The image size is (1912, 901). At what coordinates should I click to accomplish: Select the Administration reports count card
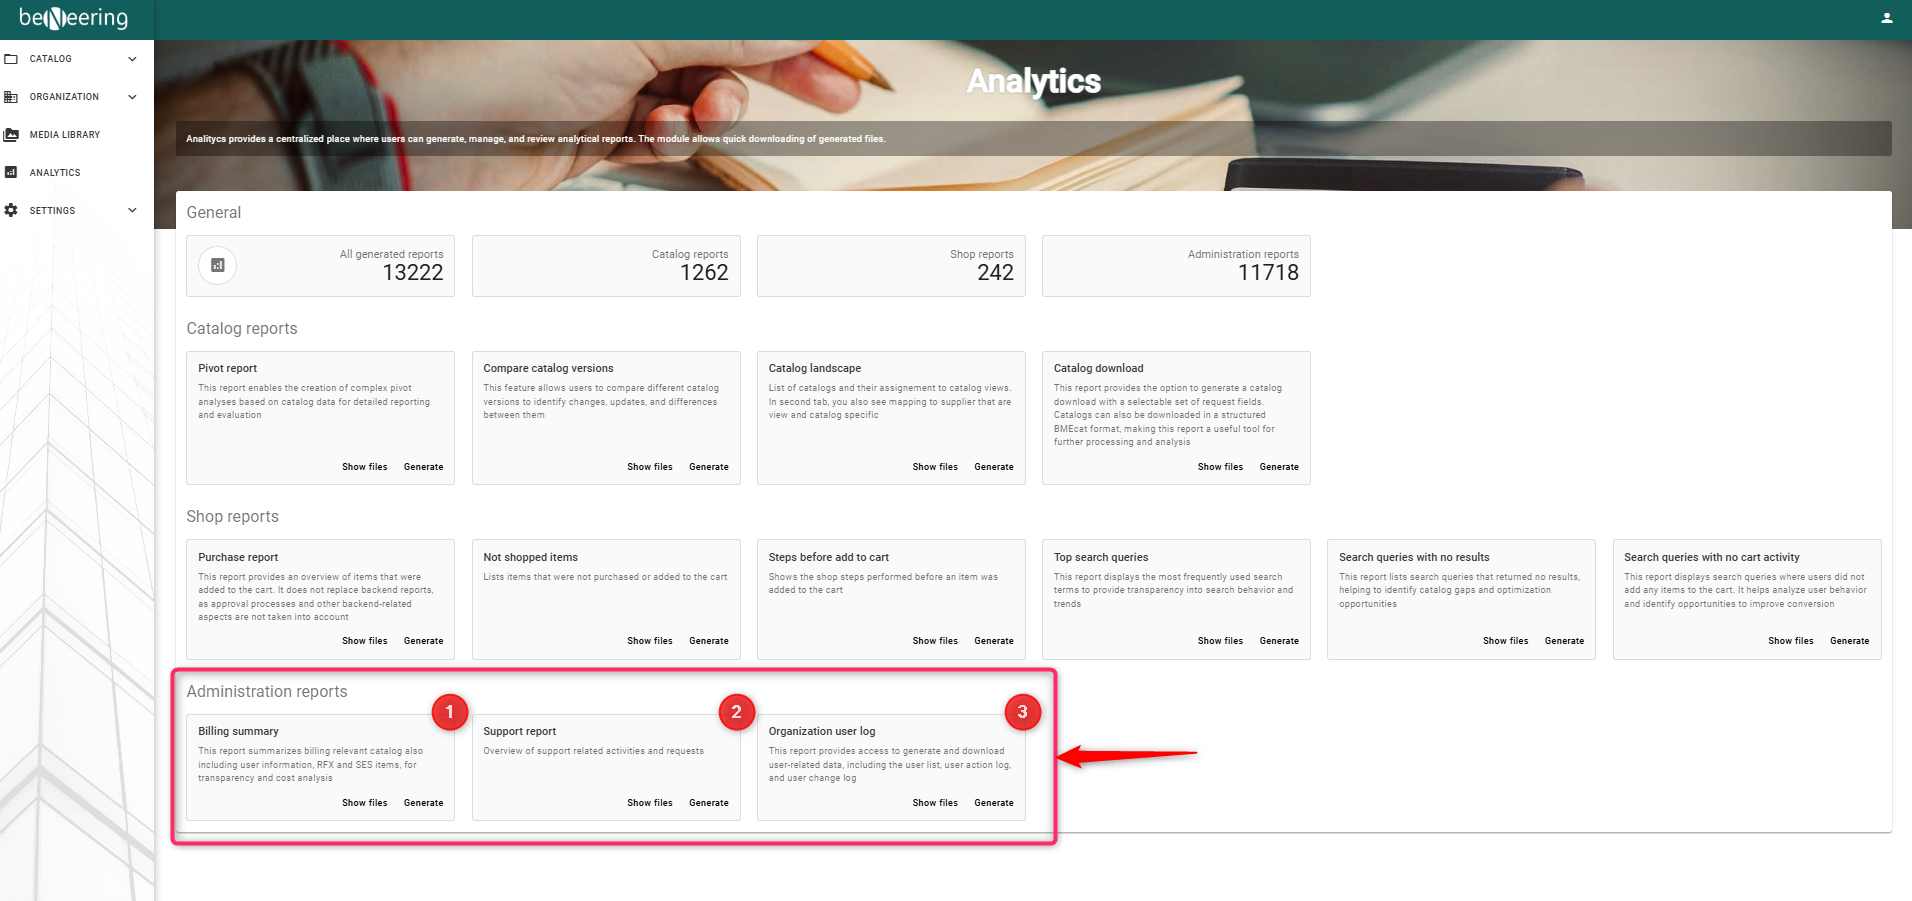click(x=1176, y=266)
